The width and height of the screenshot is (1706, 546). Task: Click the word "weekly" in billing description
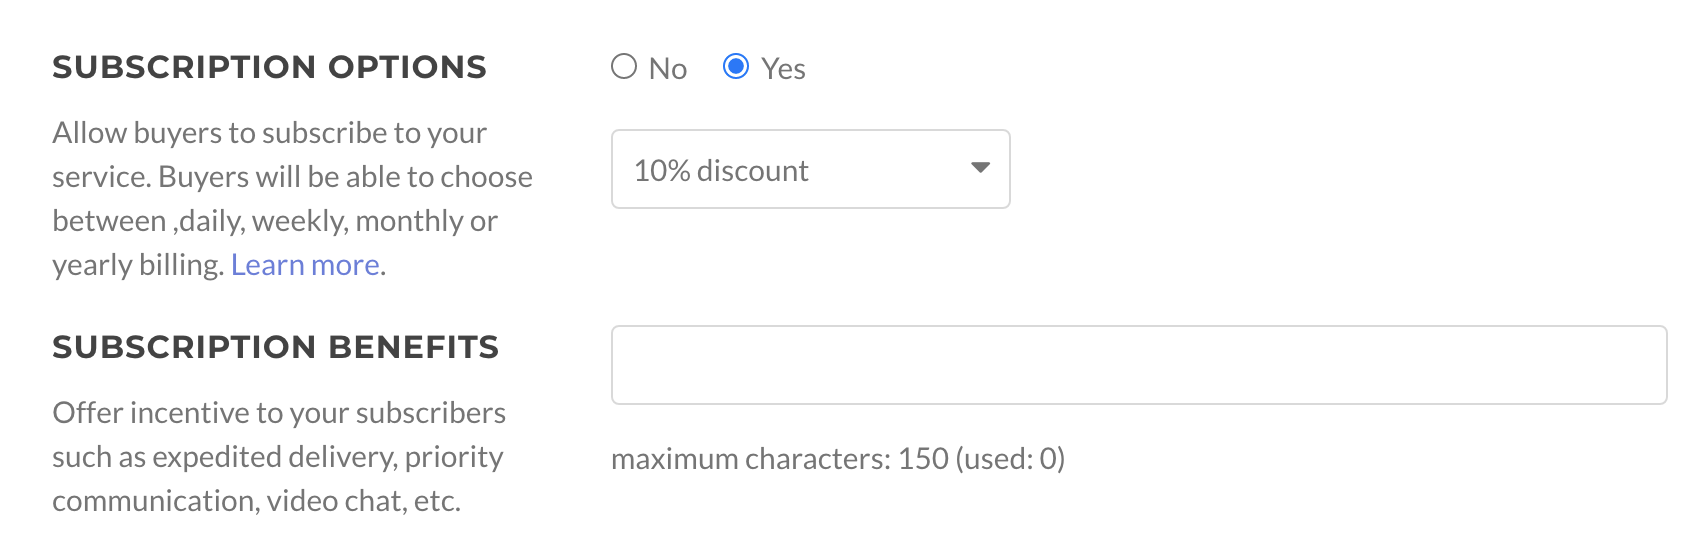pos(297,221)
